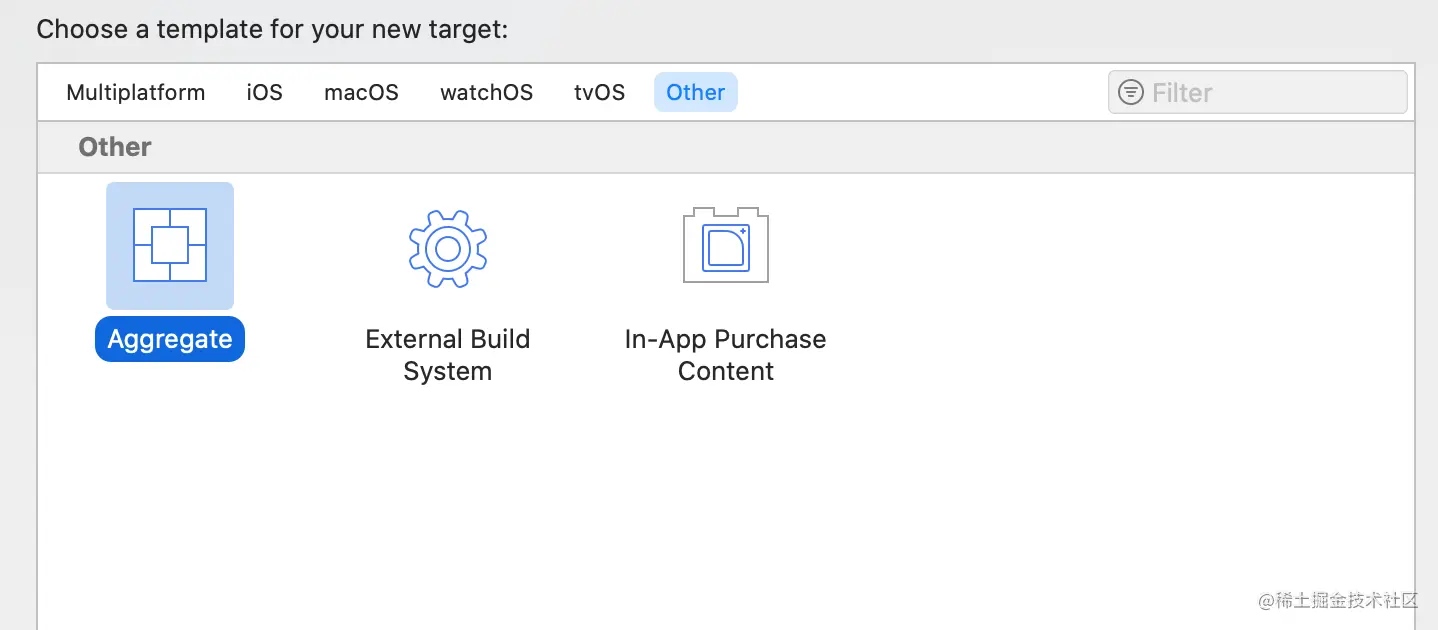Click the External Build System label
The width and height of the screenshot is (1438, 630).
(x=447, y=355)
